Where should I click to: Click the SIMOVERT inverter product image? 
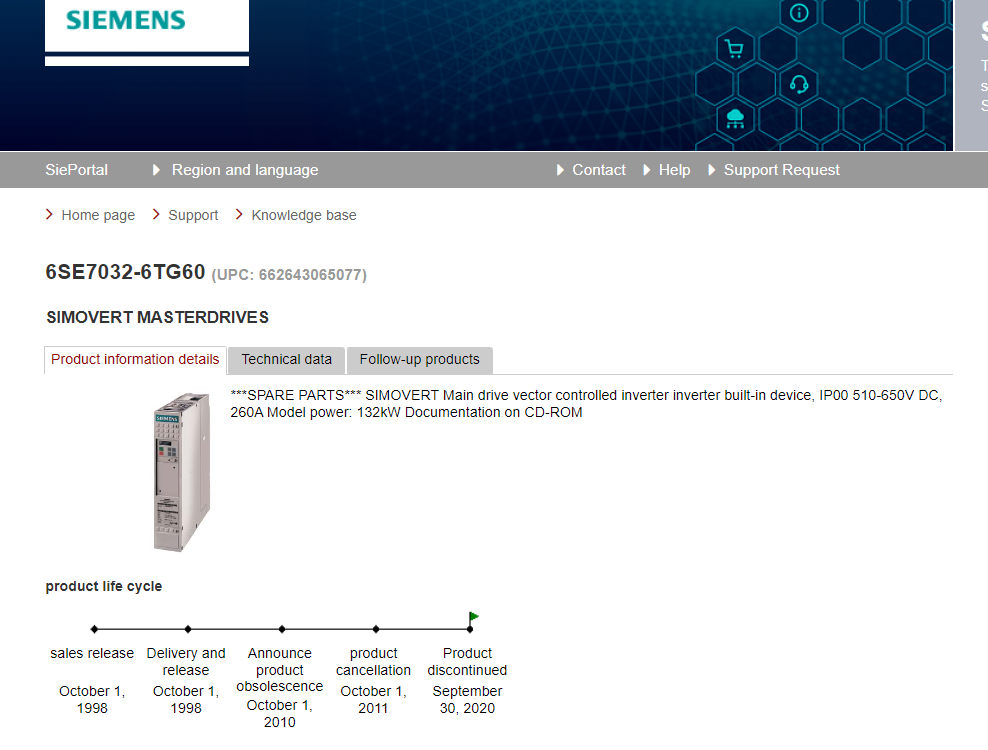coord(180,471)
